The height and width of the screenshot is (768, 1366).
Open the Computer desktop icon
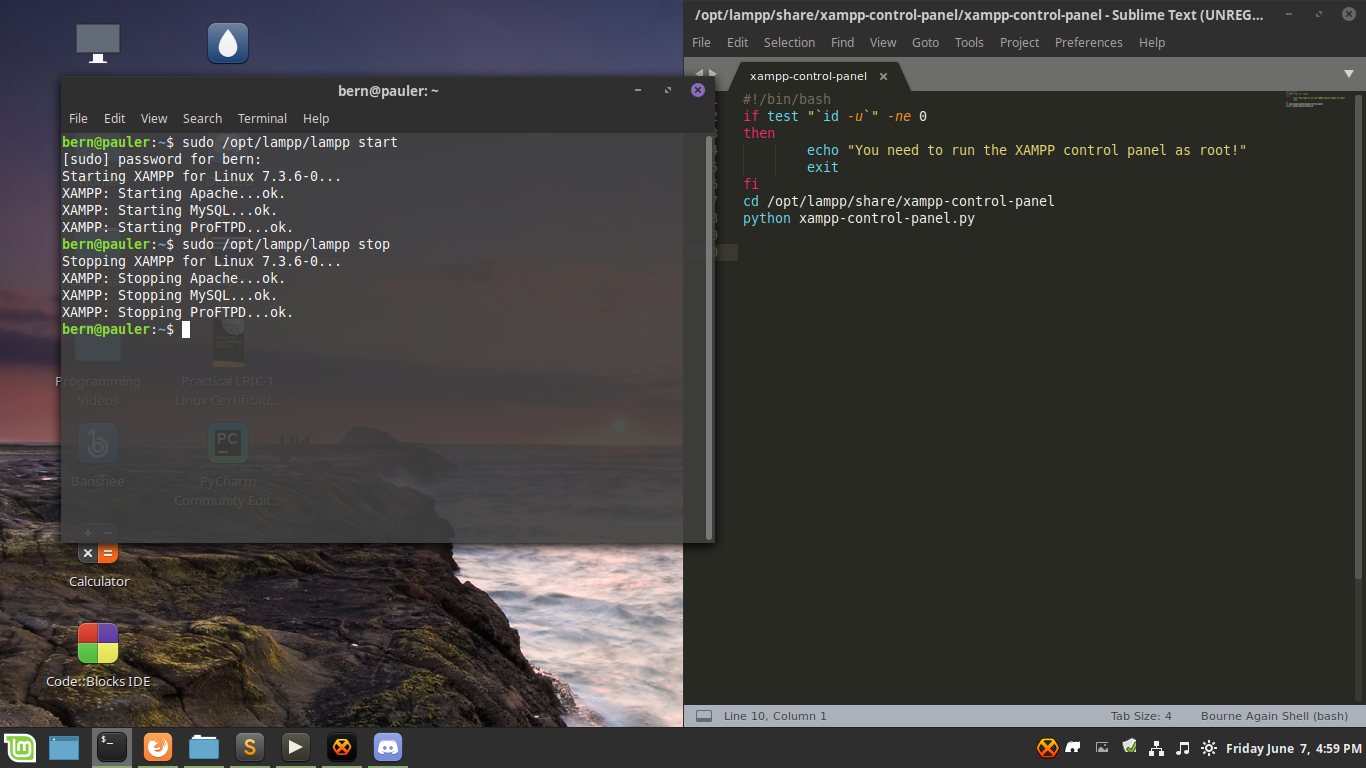(98, 44)
